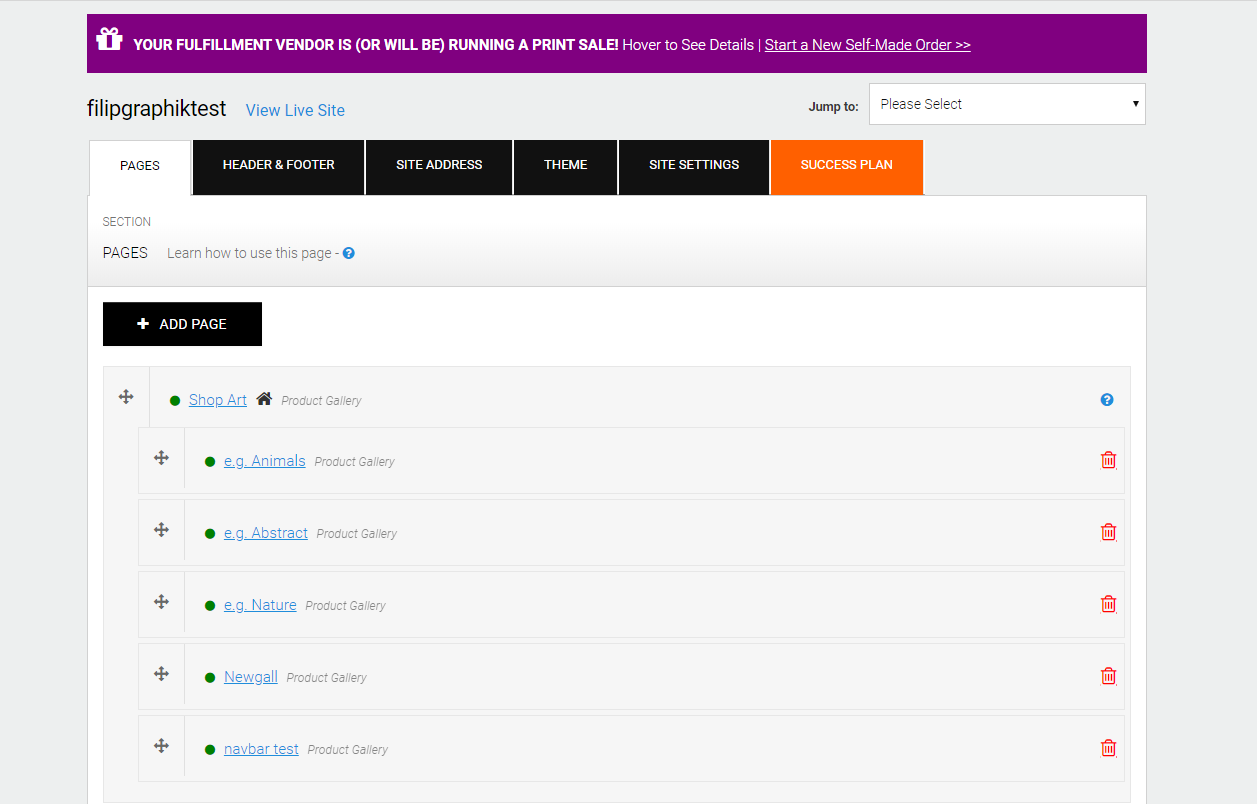1257x804 pixels.
Task: Remove the e.g. Nature page
Action: pos(1108,604)
